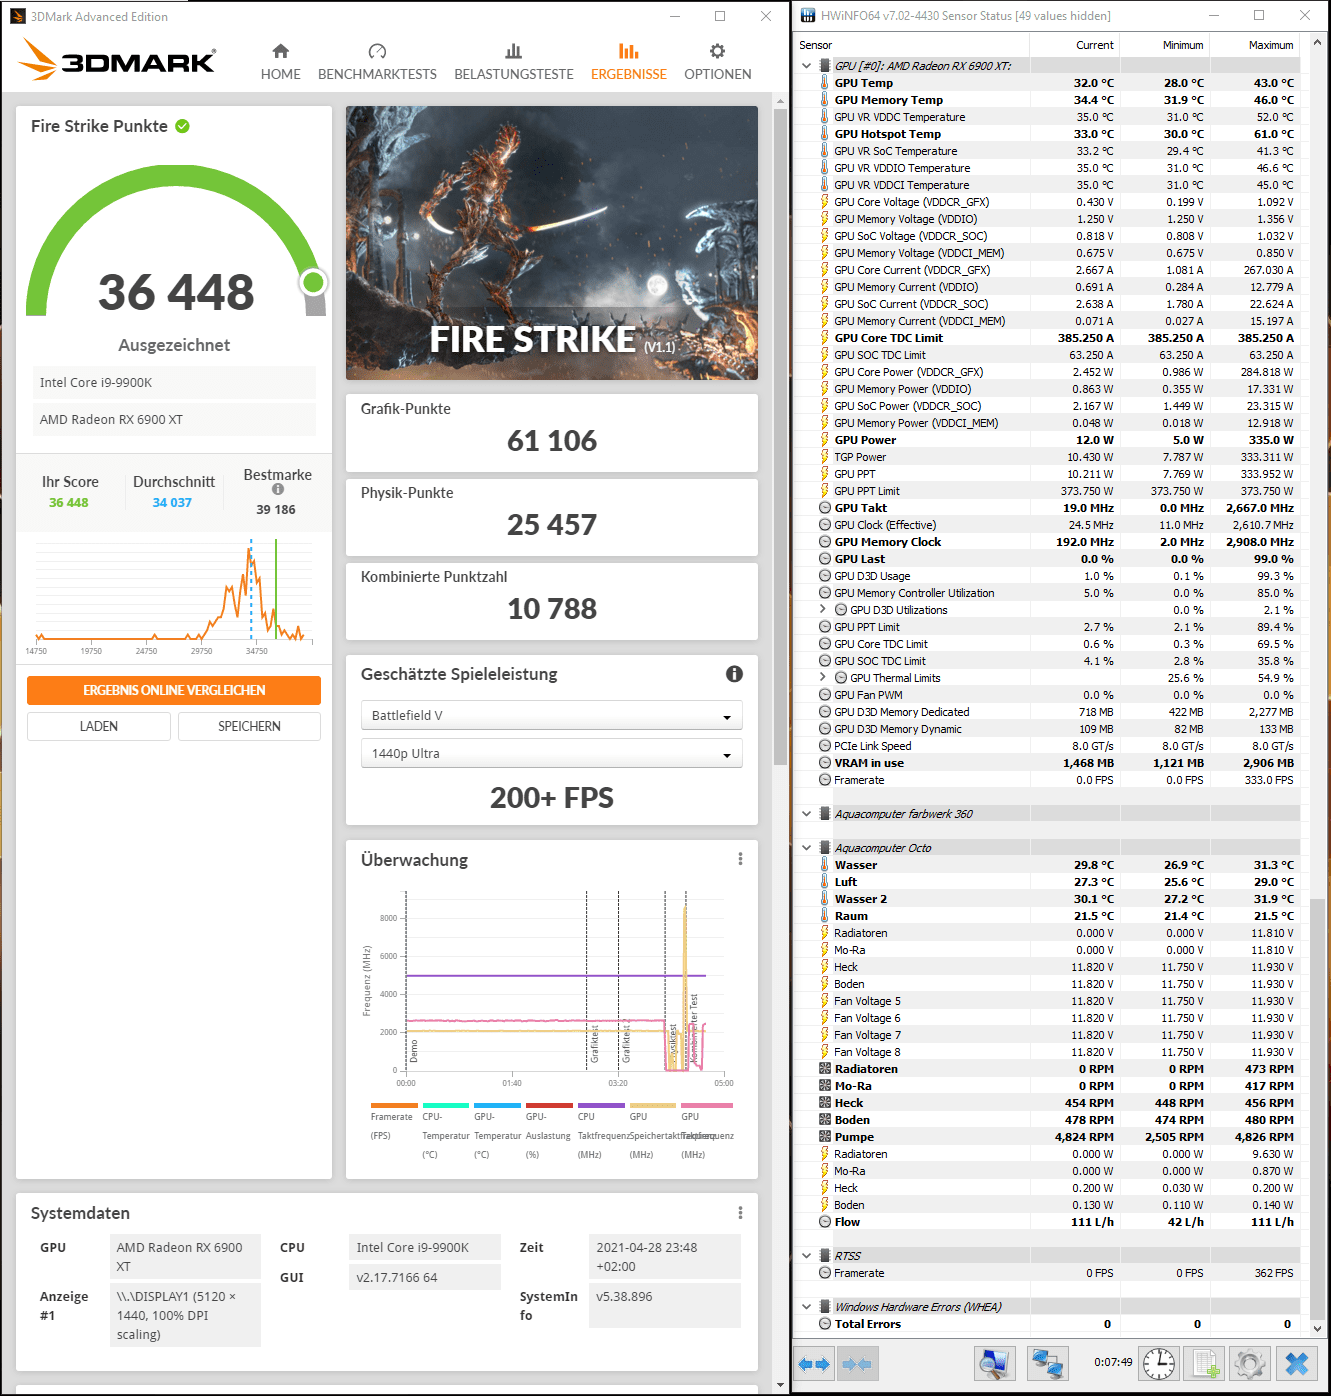1331x1396 pixels.
Task: Click the Maximum column header
Action: (x=1254, y=45)
